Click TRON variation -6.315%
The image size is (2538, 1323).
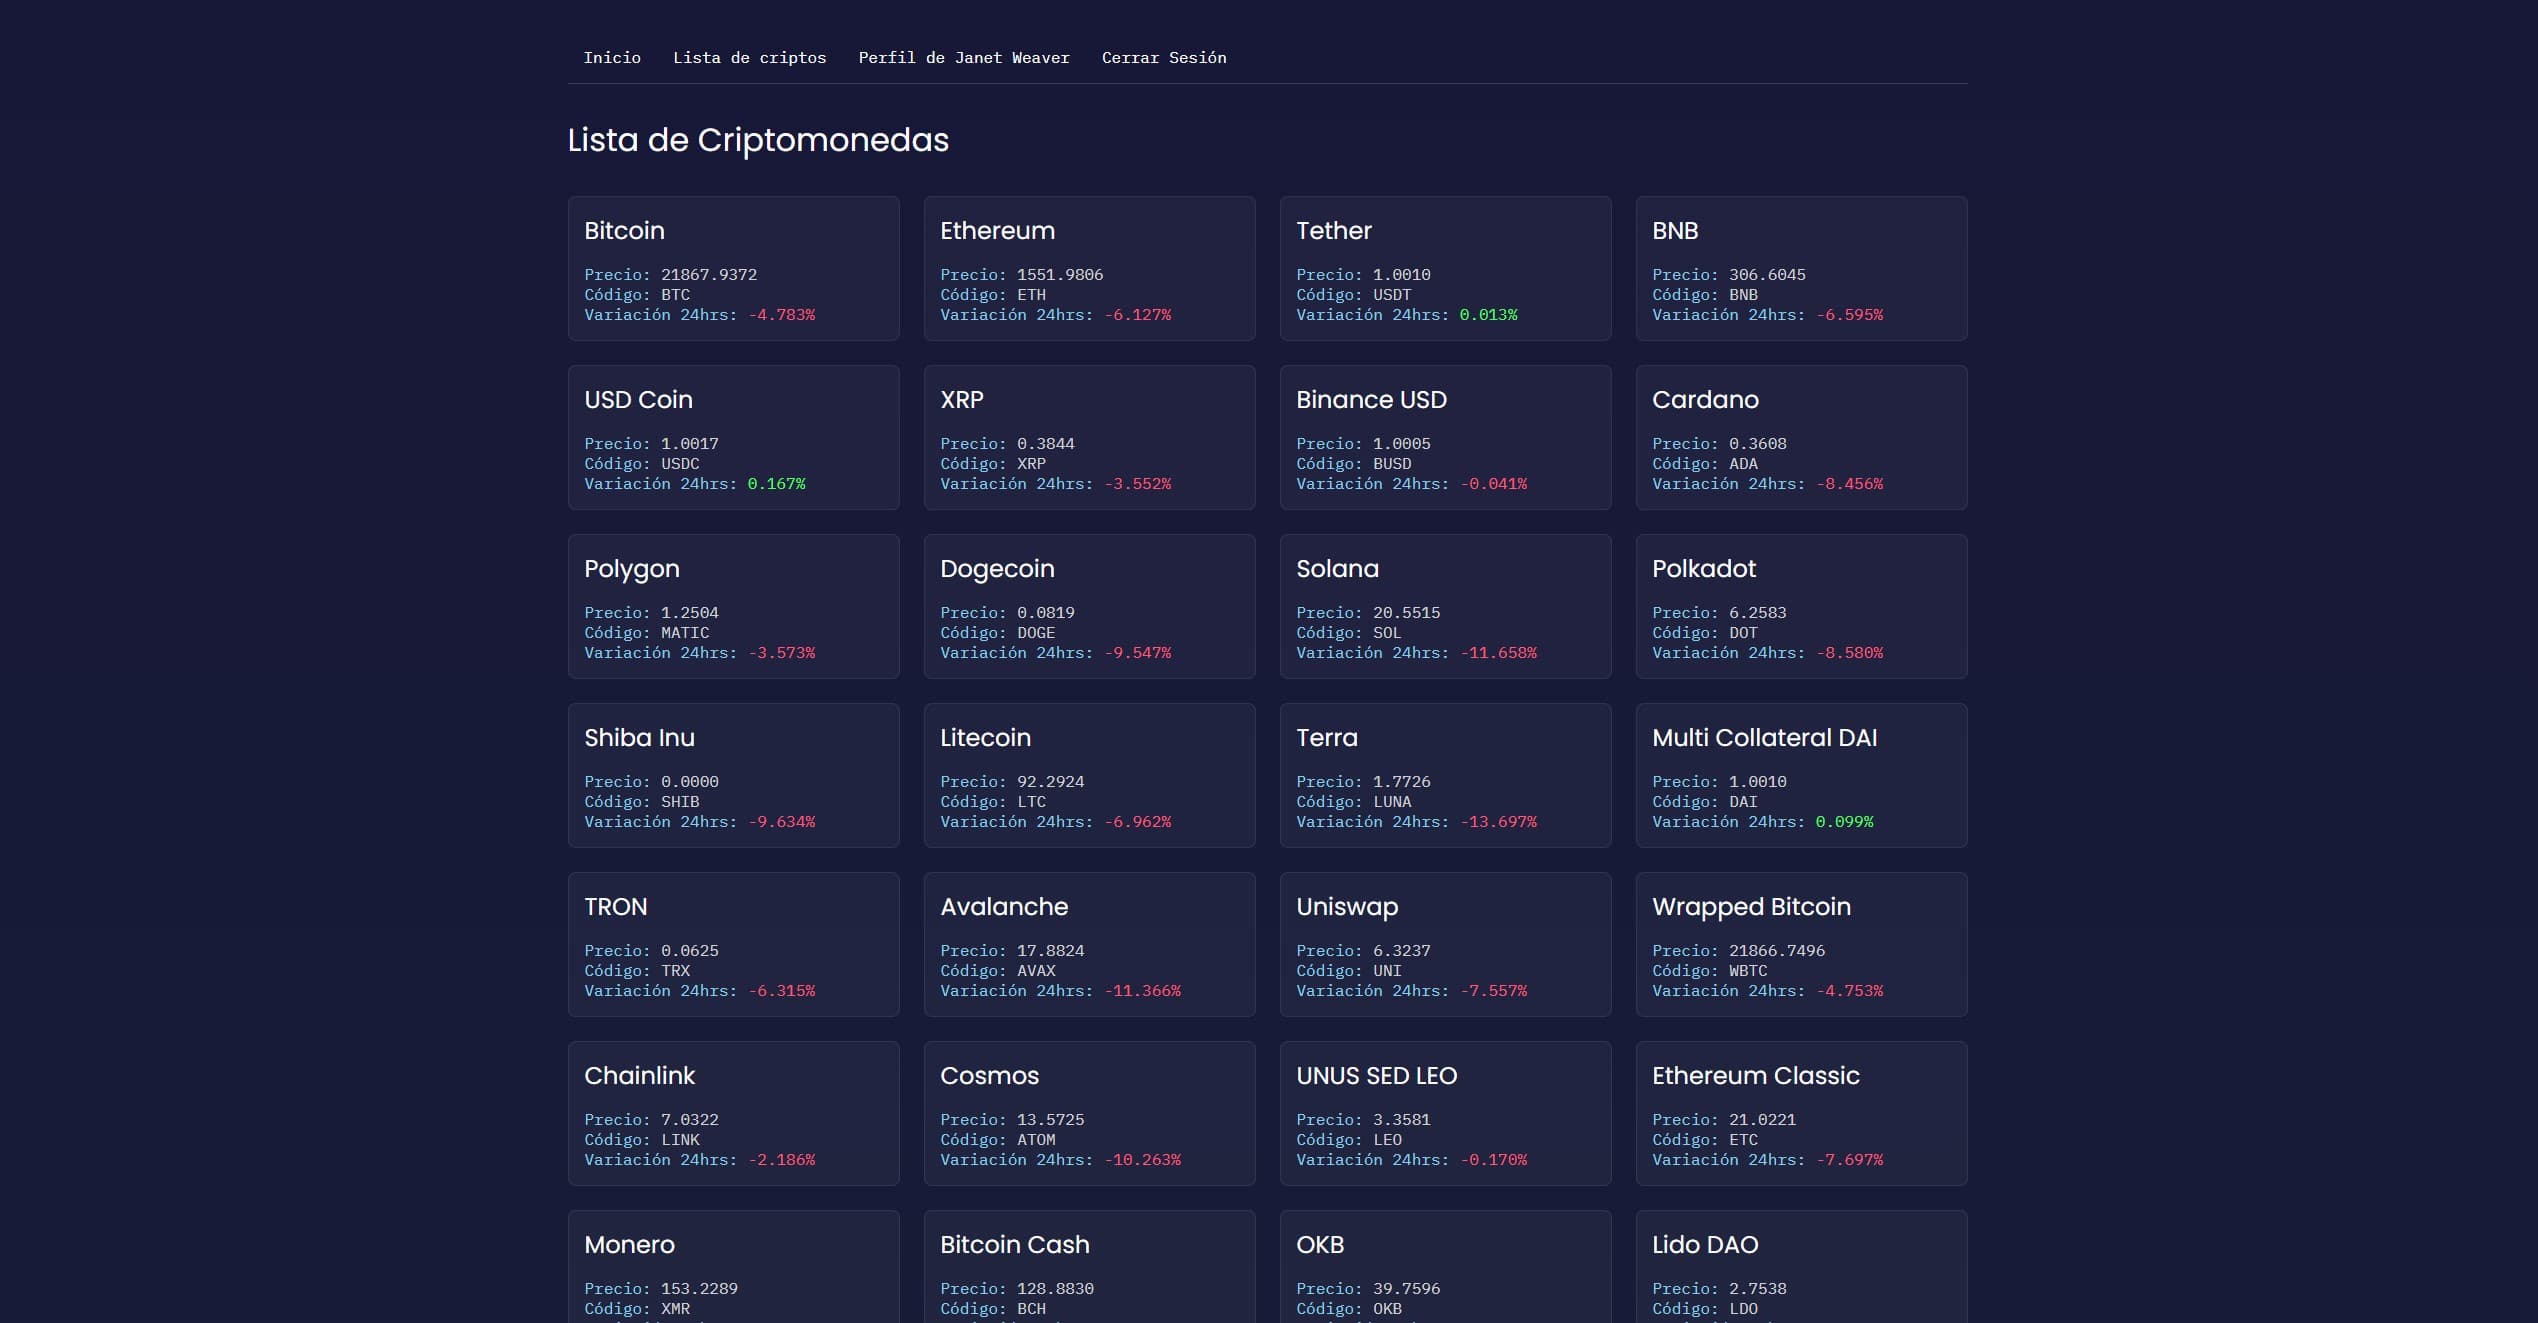click(x=782, y=991)
